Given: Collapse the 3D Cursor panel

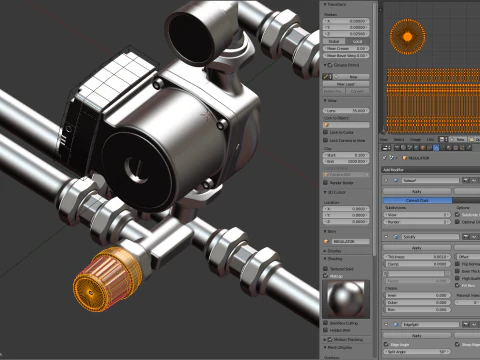Looking at the screenshot, I should coord(325,192).
